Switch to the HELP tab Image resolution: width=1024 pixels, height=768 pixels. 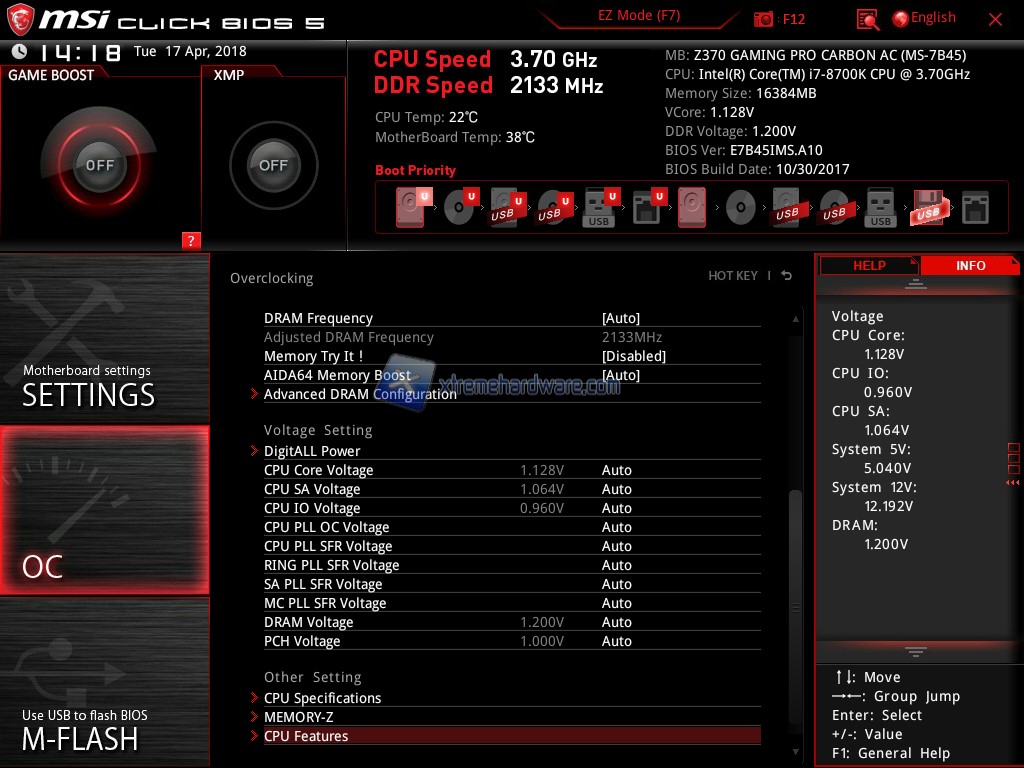(868, 265)
